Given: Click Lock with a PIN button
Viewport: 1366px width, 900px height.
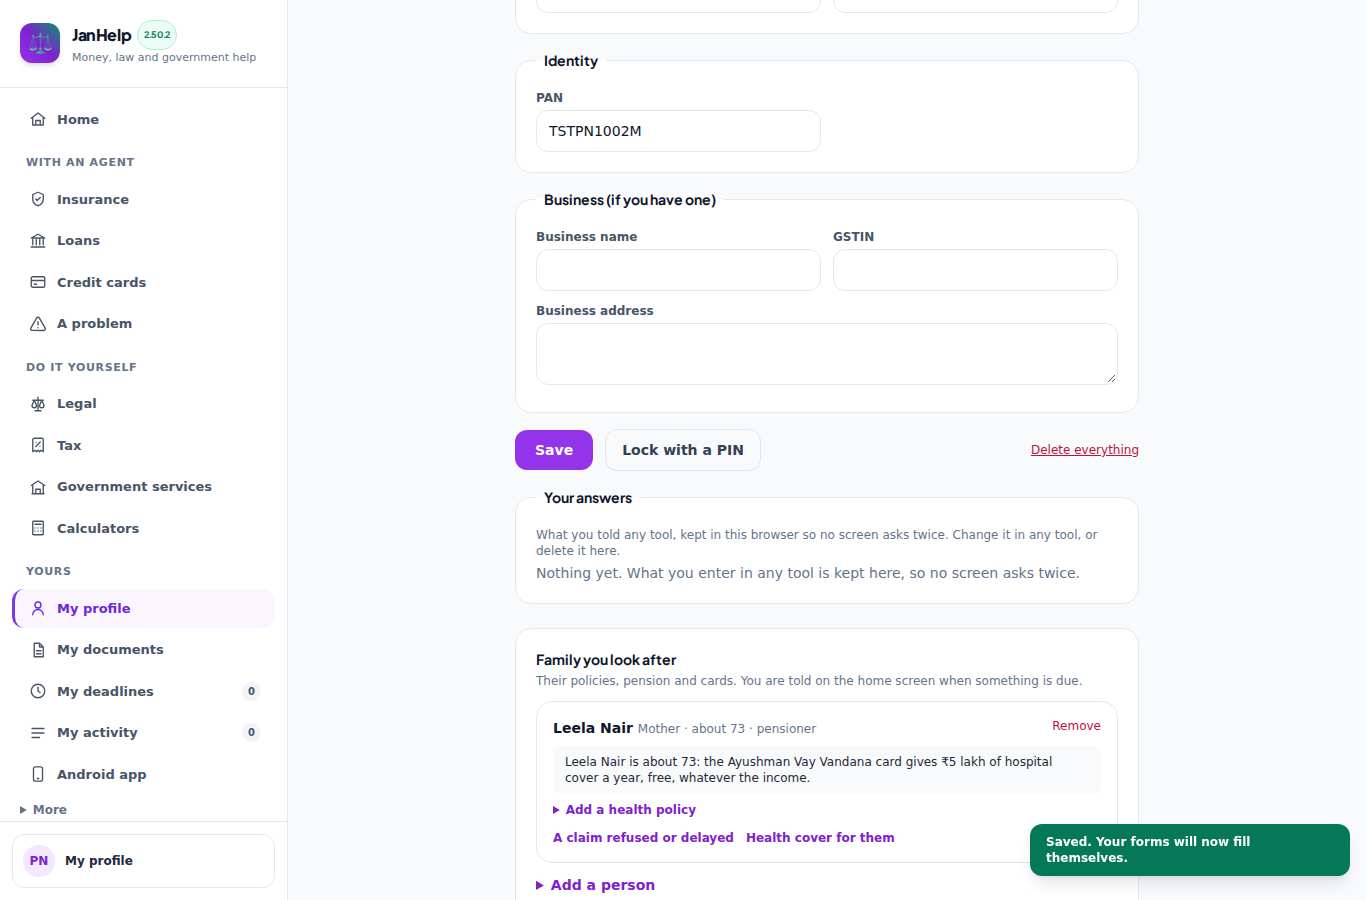Looking at the screenshot, I should click(683, 450).
